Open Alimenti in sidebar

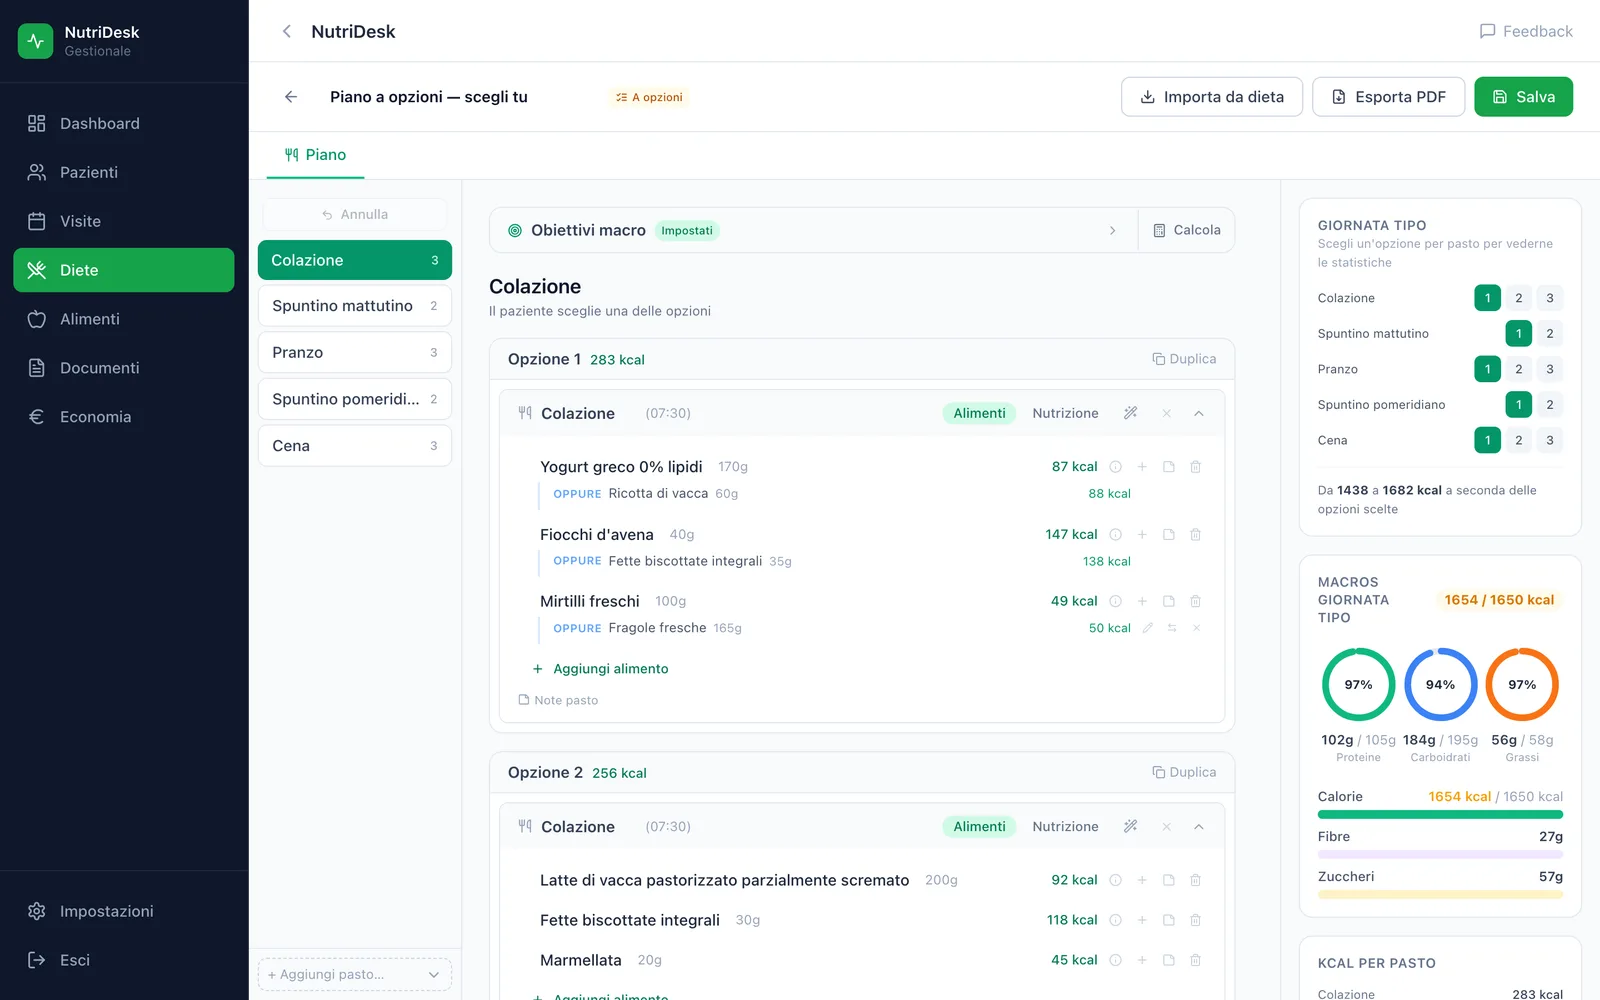(124, 319)
